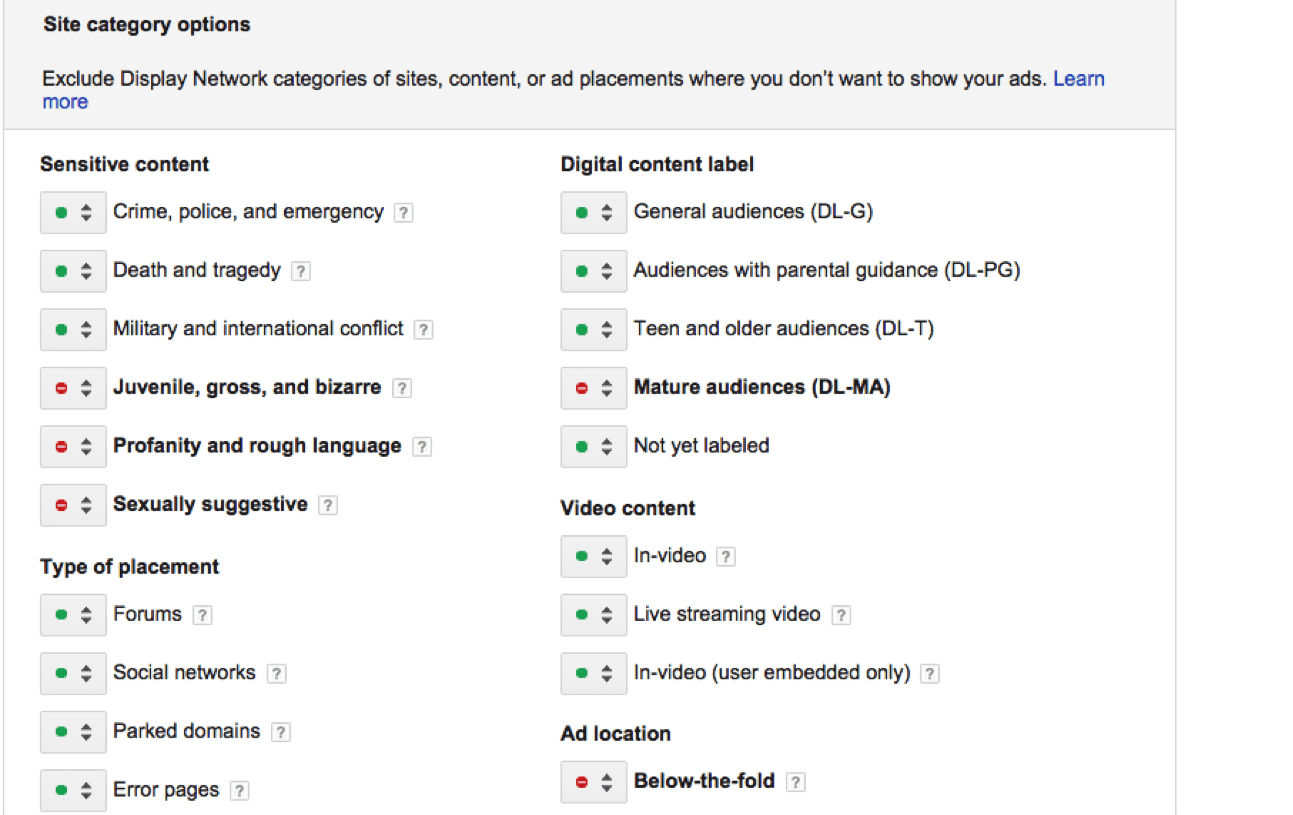Expand status selector for Not yet labeled

(594, 447)
